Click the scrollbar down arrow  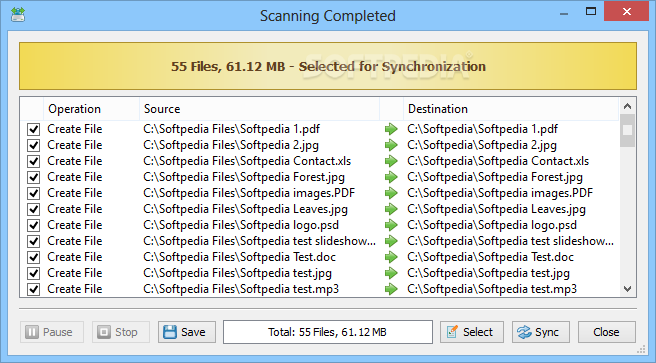[627, 289]
